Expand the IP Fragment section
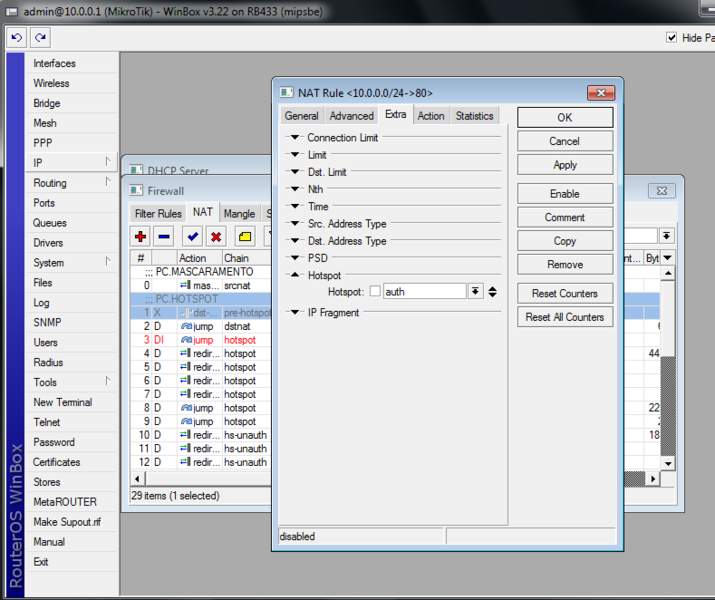 coord(295,312)
